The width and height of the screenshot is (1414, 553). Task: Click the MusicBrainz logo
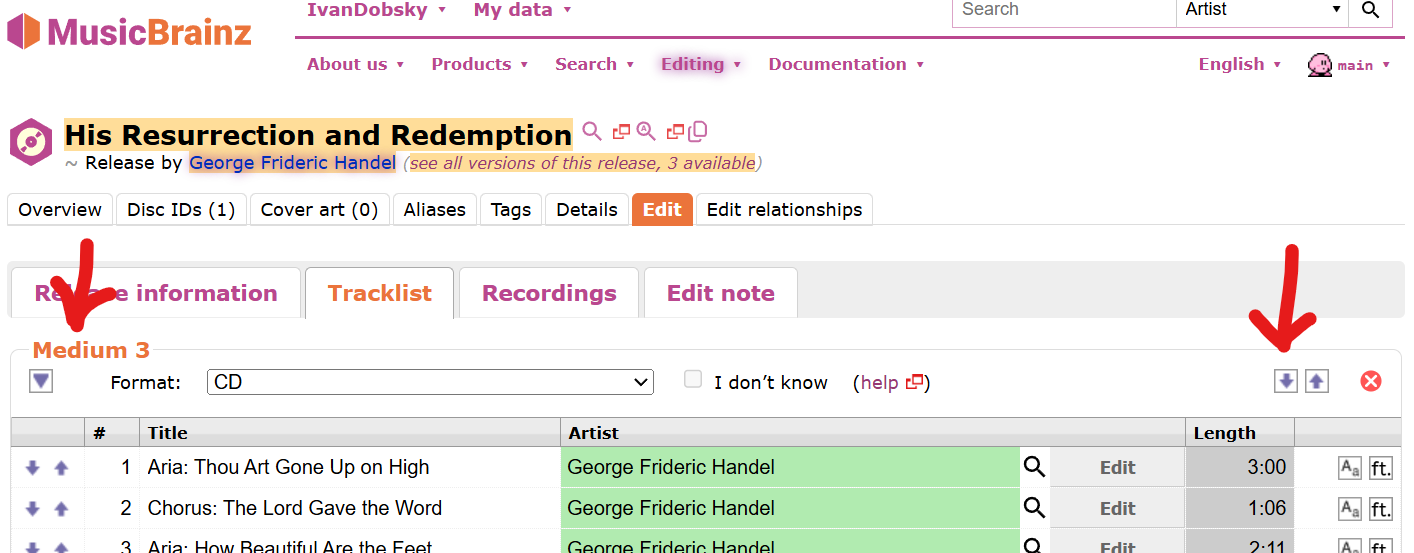tap(130, 31)
